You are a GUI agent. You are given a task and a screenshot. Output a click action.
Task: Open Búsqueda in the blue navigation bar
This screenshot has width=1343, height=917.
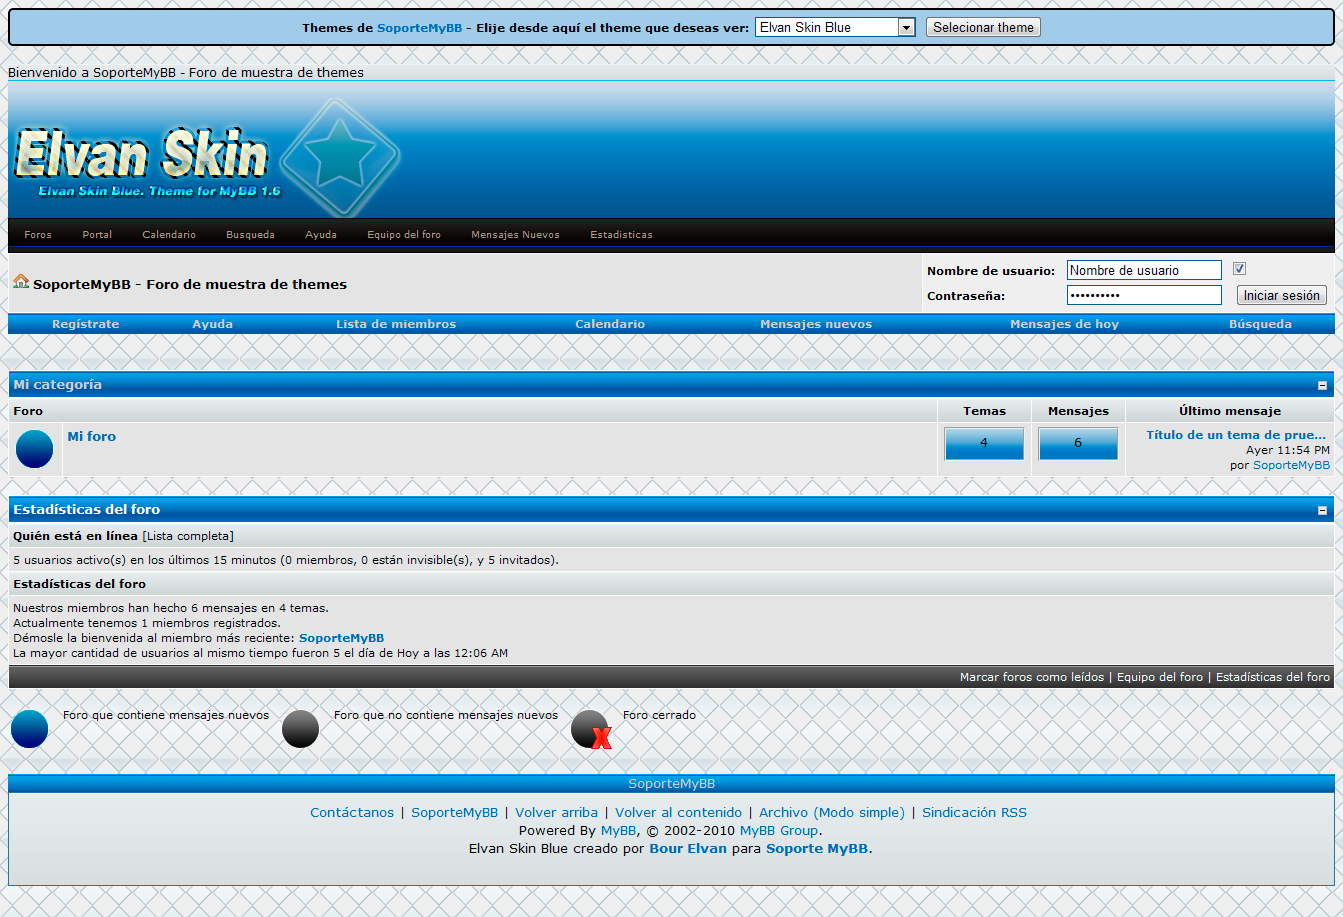pos(1260,324)
